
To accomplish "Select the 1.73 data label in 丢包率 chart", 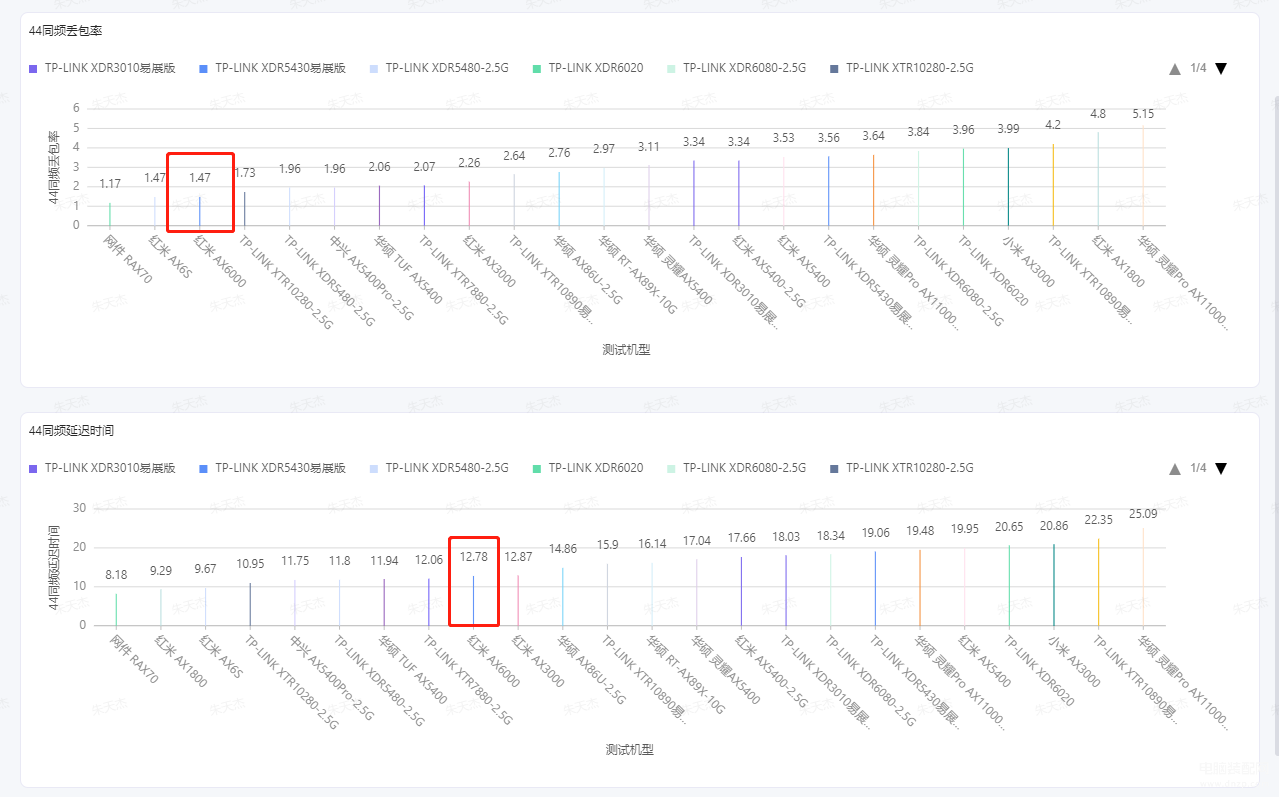I will coord(245,173).
